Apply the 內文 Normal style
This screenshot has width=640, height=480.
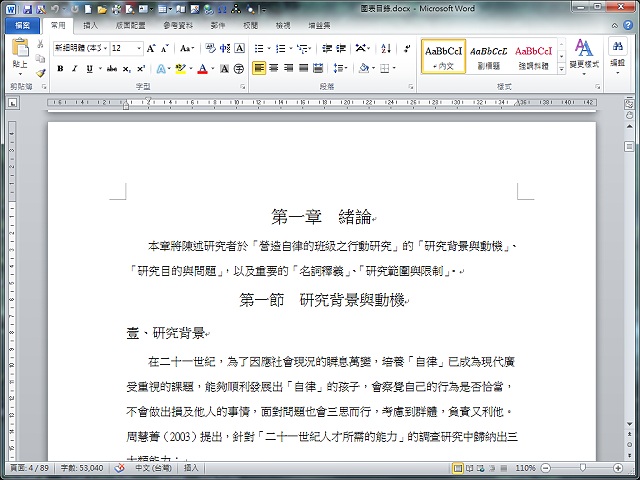point(443,56)
